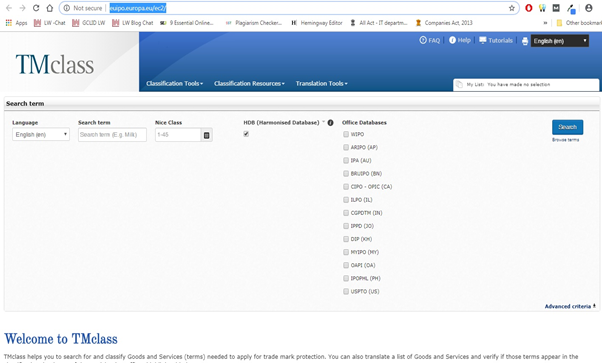Click the Not secure site info icon

click(x=66, y=8)
